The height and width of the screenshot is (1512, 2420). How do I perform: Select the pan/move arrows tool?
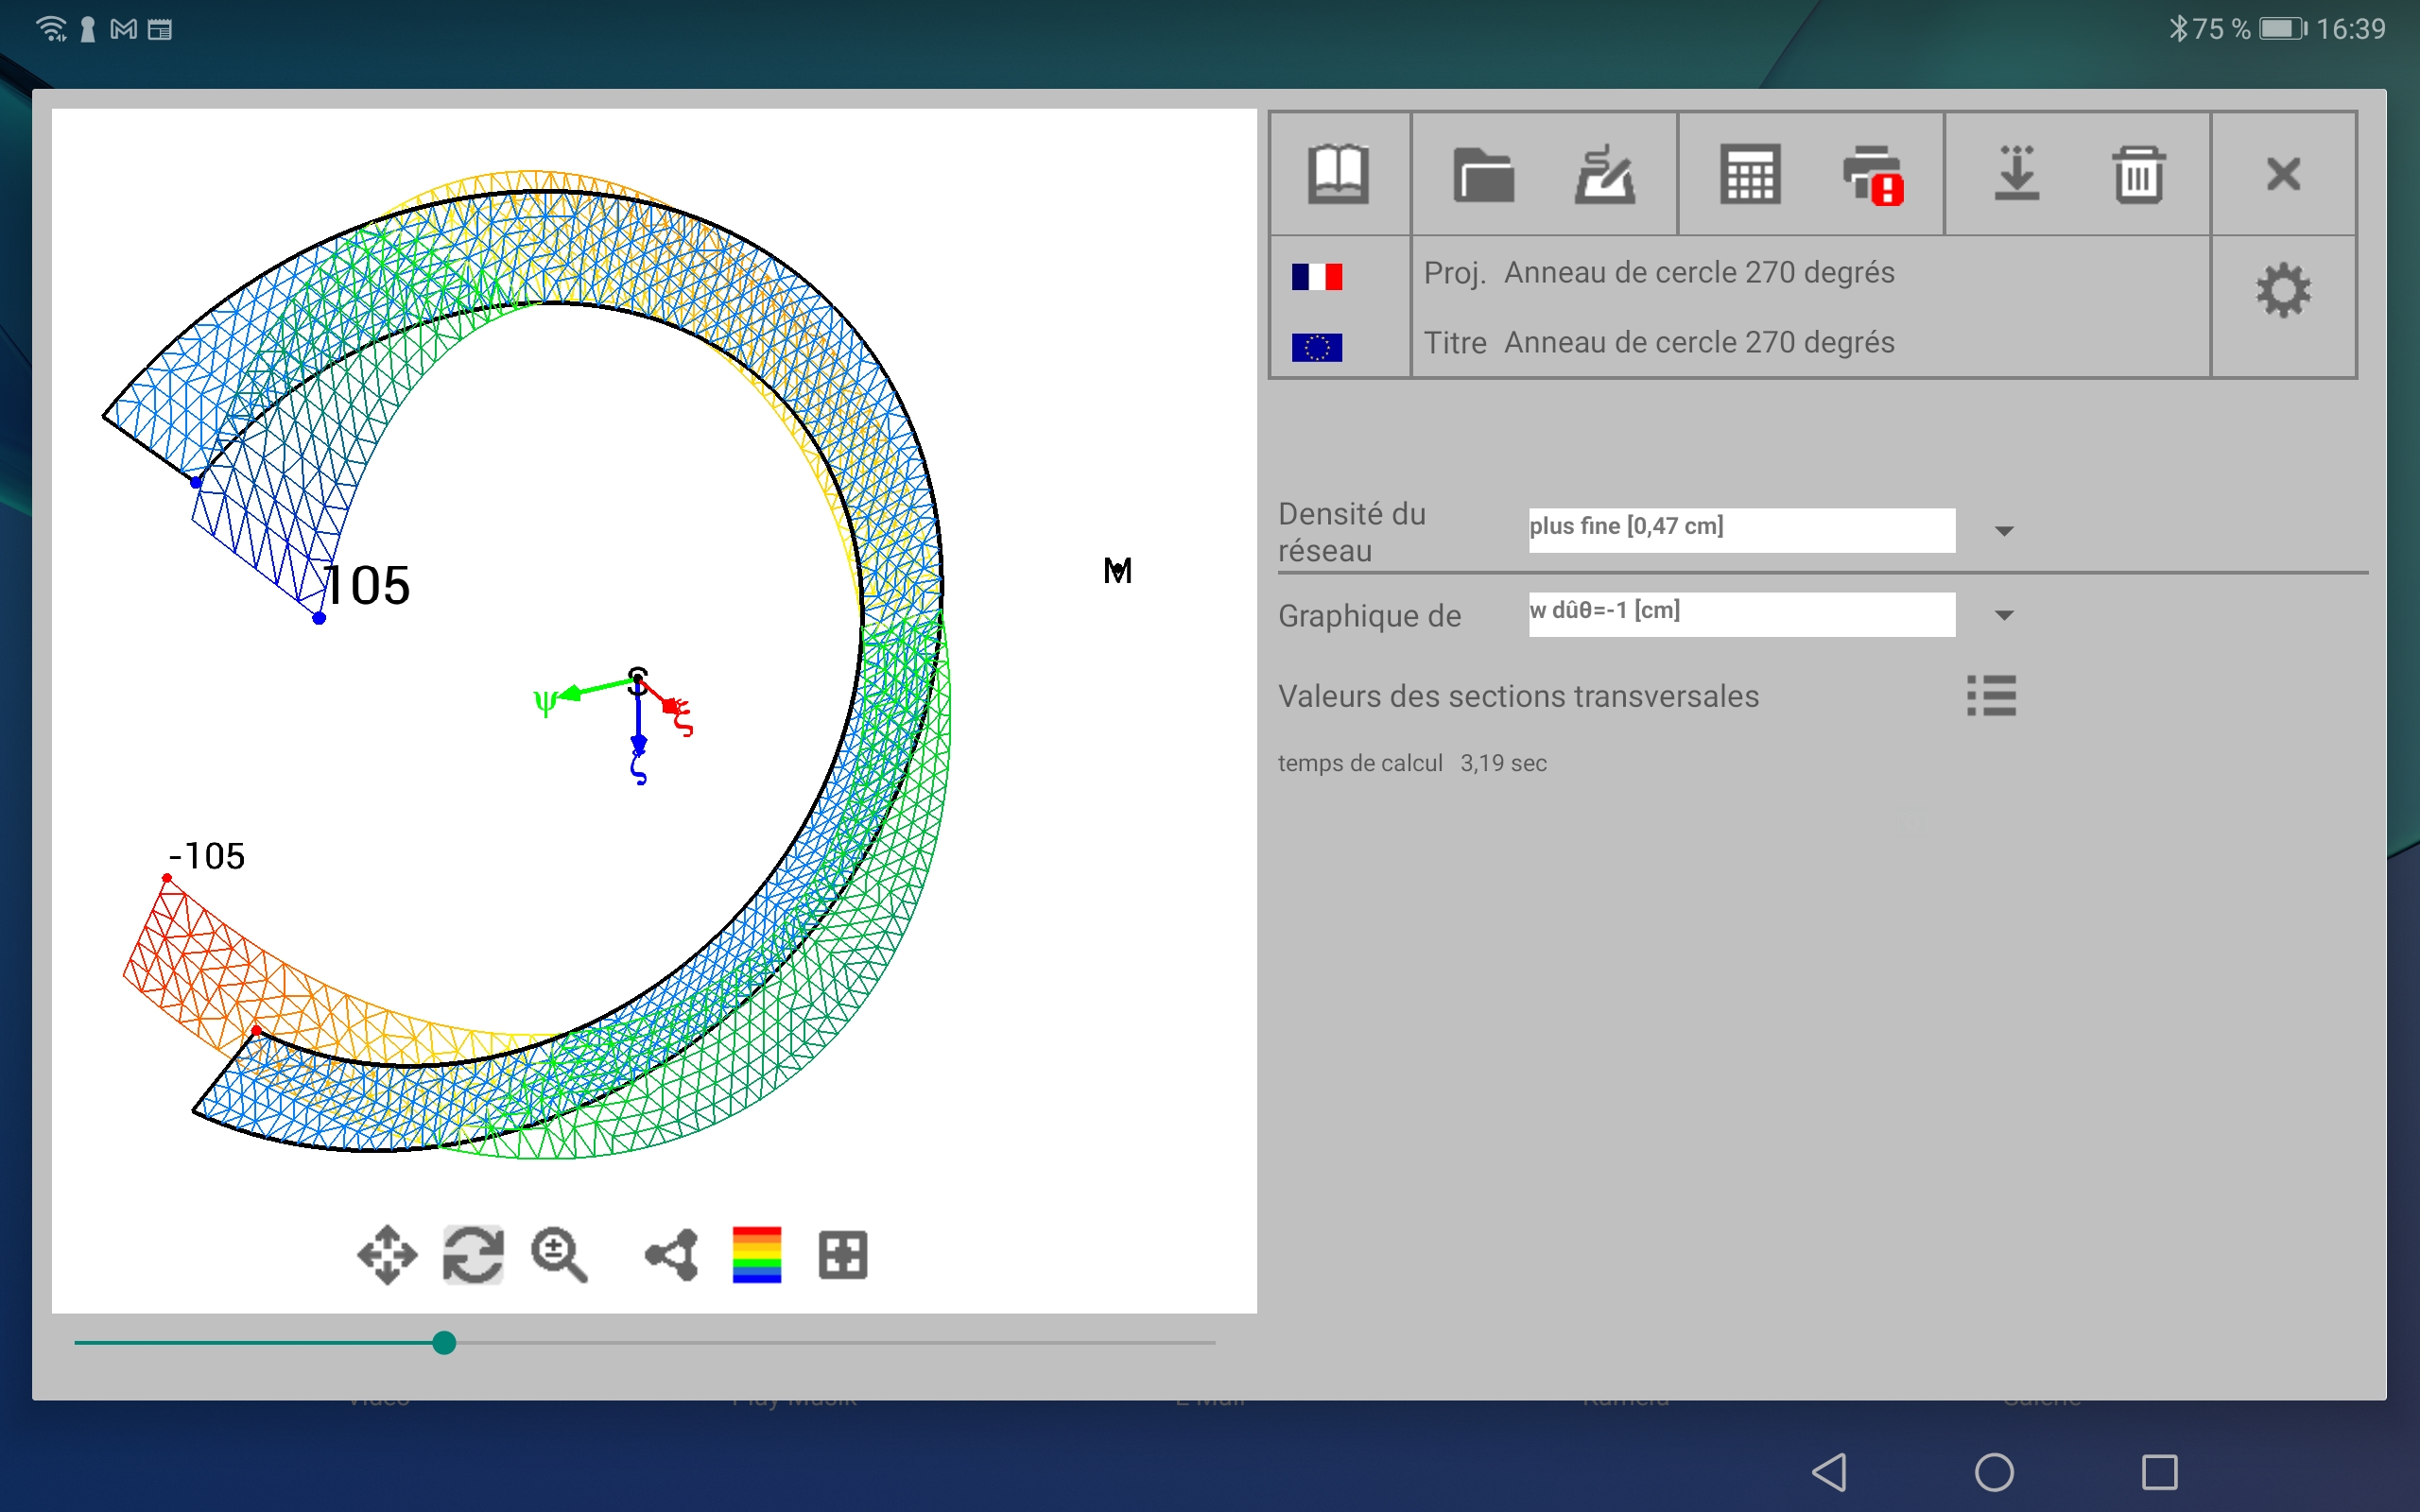pyautogui.click(x=387, y=1254)
